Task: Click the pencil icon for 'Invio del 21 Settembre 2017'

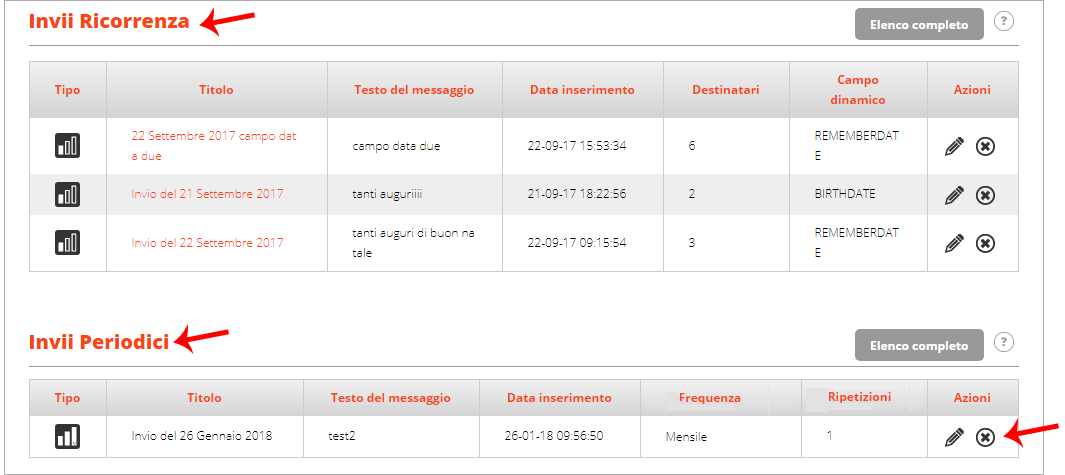Action: coord(954,196)
